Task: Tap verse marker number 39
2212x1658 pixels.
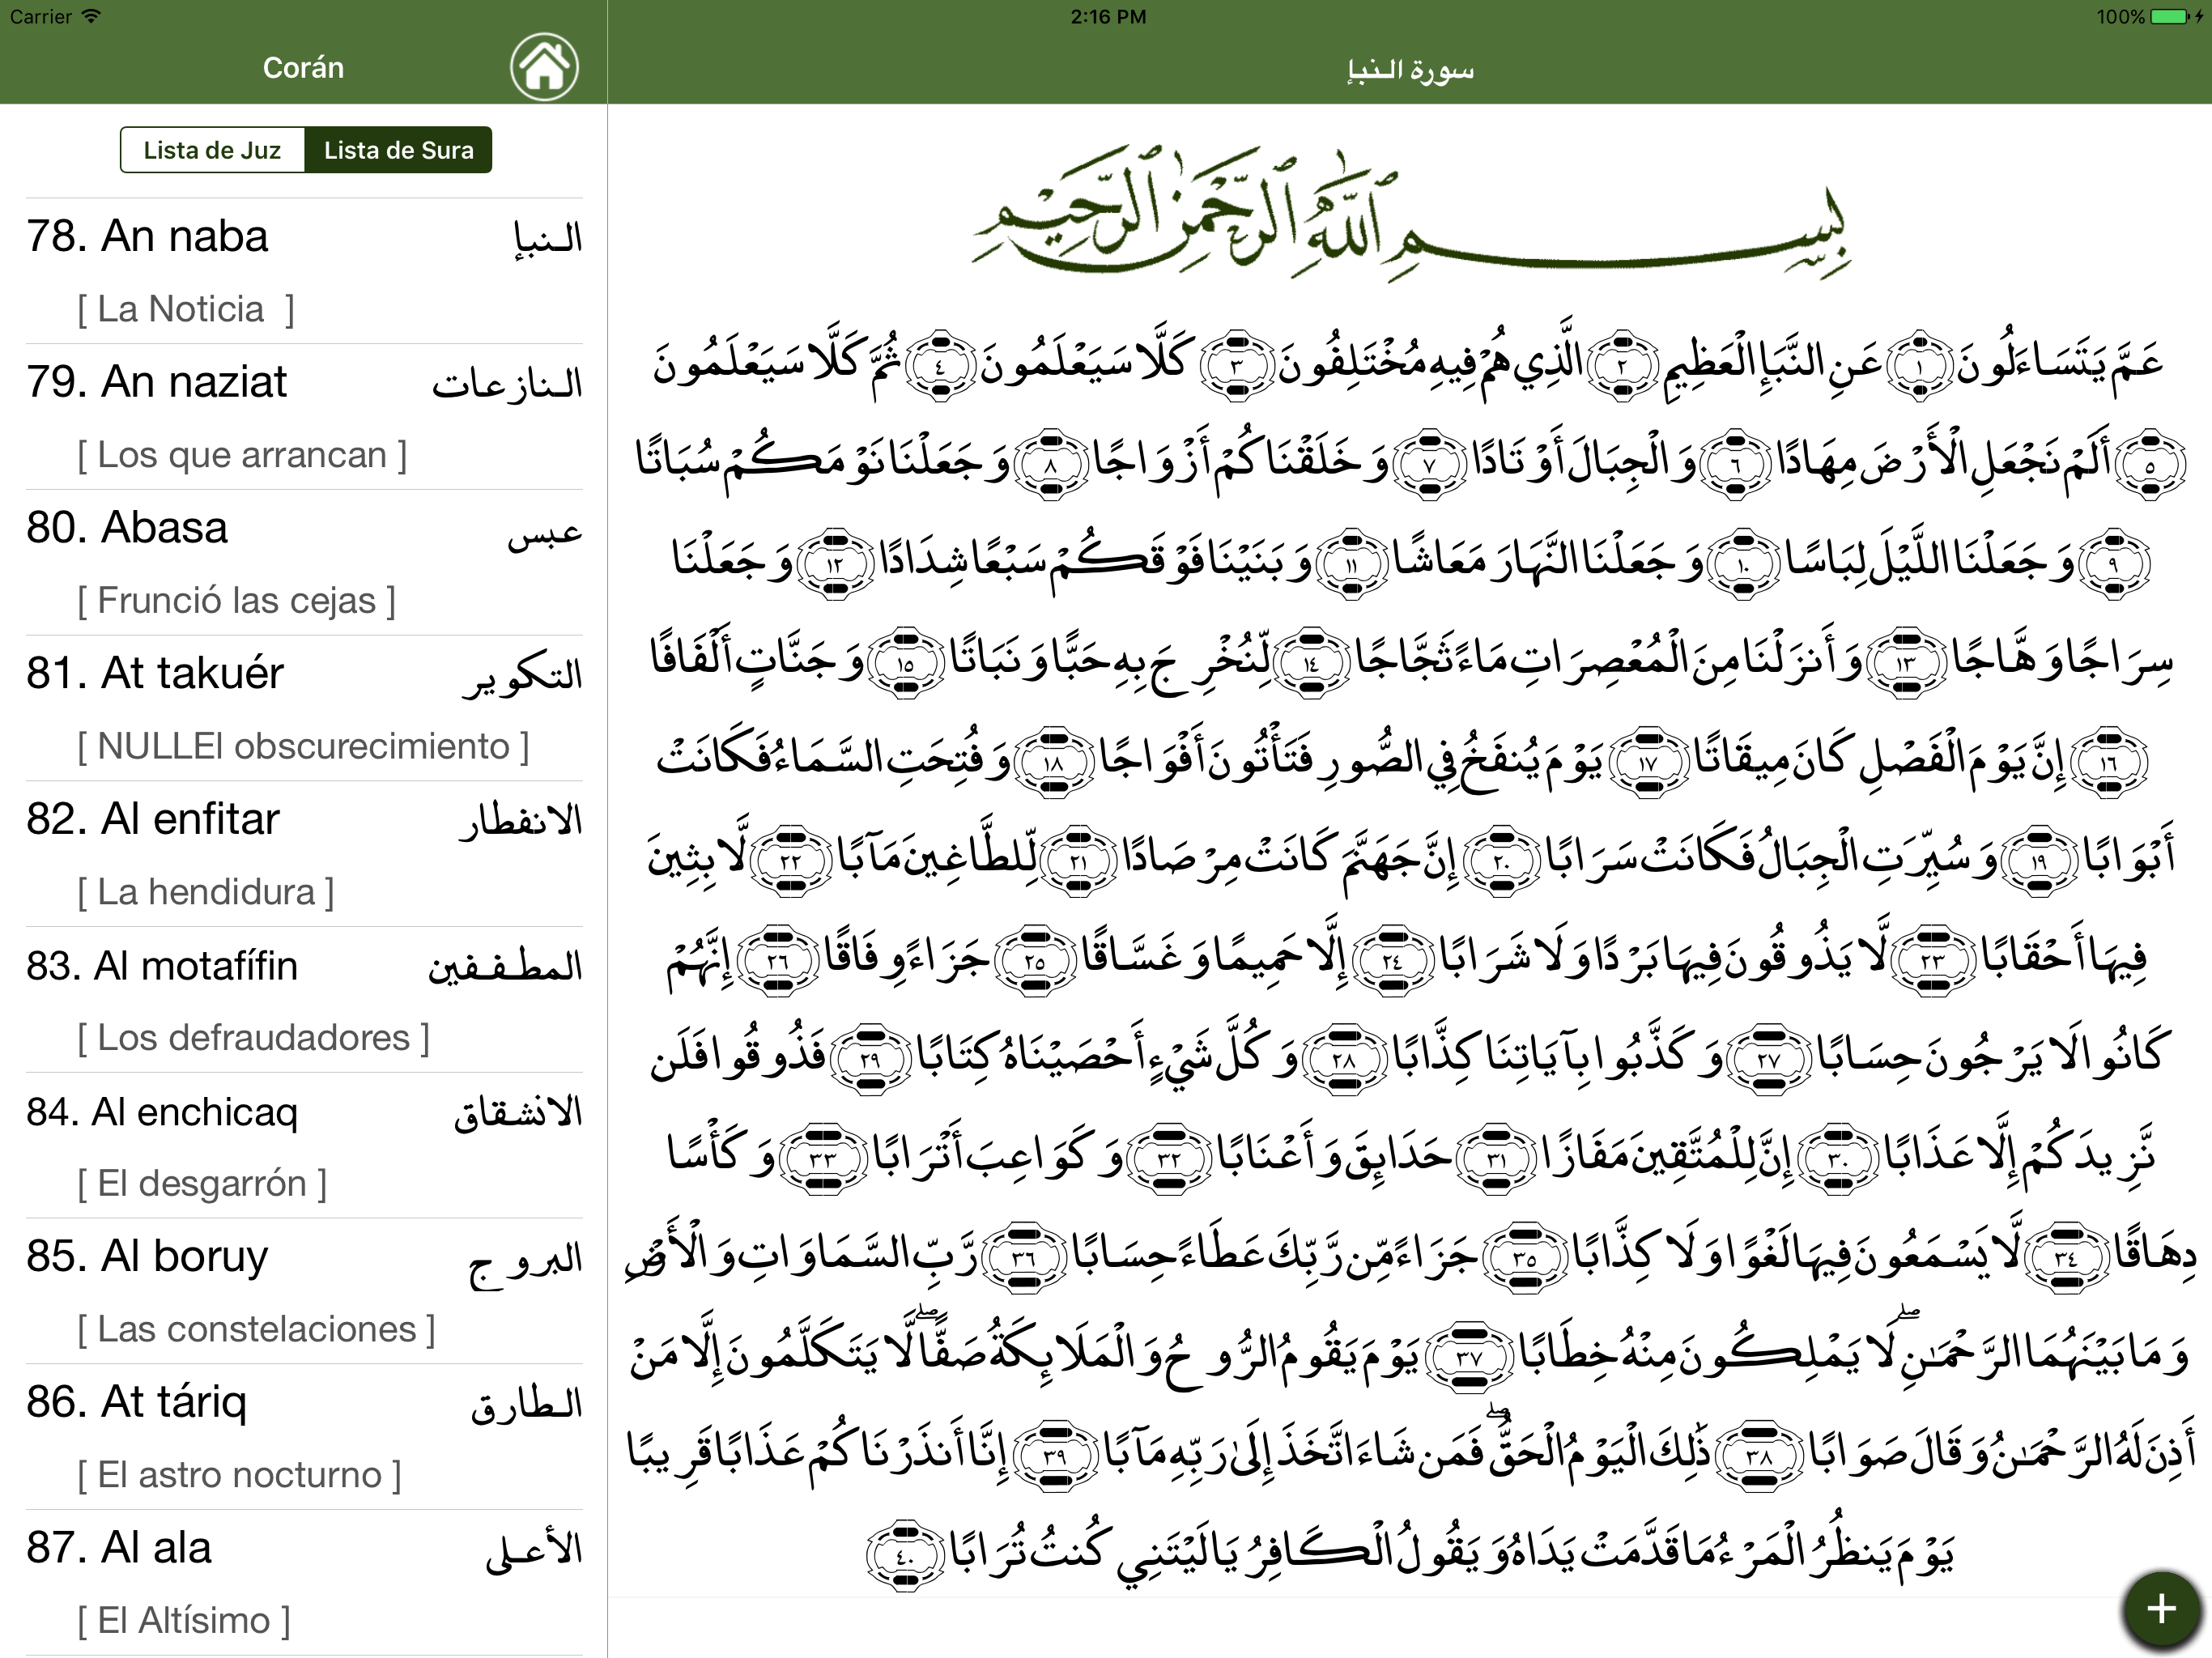Action: [1055, 1456]
